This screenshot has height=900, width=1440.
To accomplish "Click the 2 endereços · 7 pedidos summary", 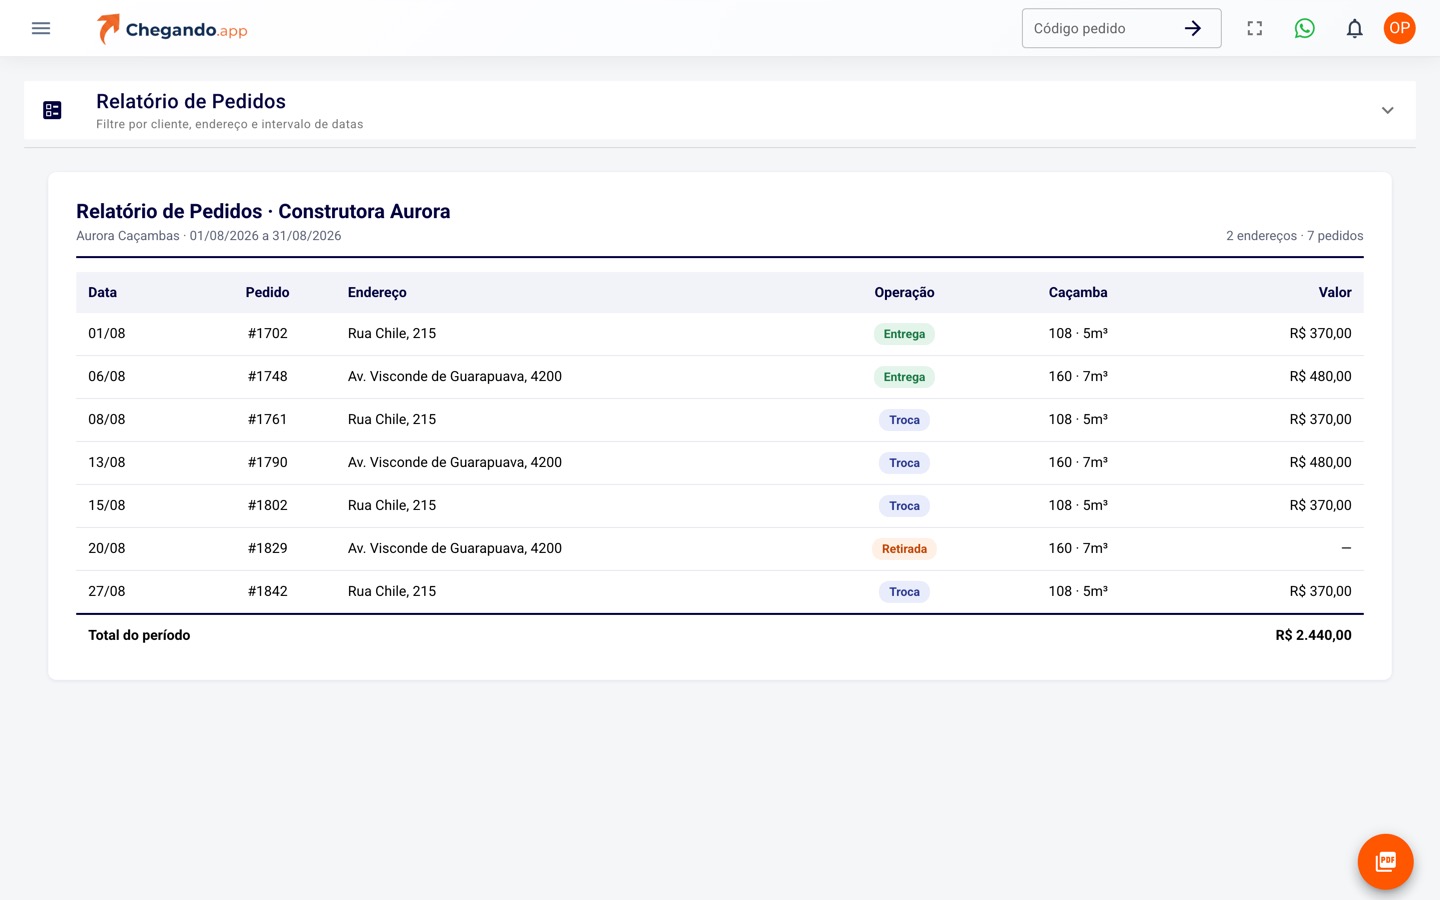I will coord(1295,236).
